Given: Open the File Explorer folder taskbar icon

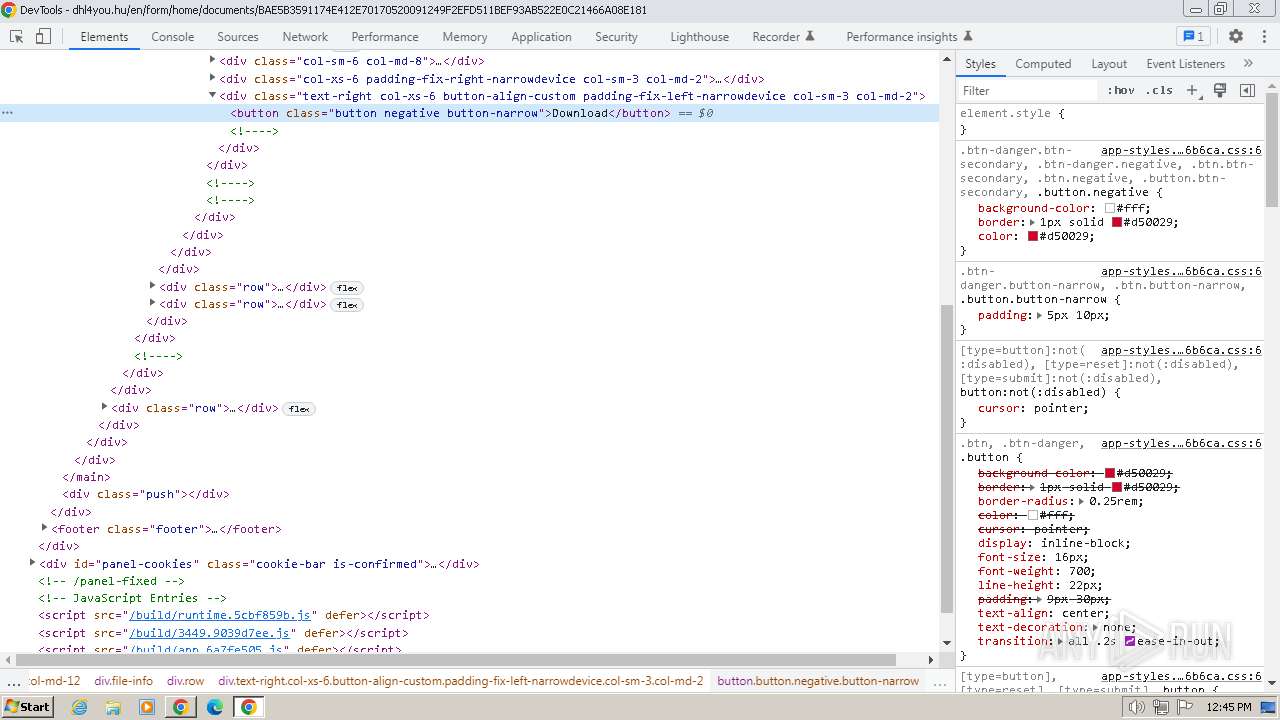Looking at the screenshot, I should click(113, 707).
